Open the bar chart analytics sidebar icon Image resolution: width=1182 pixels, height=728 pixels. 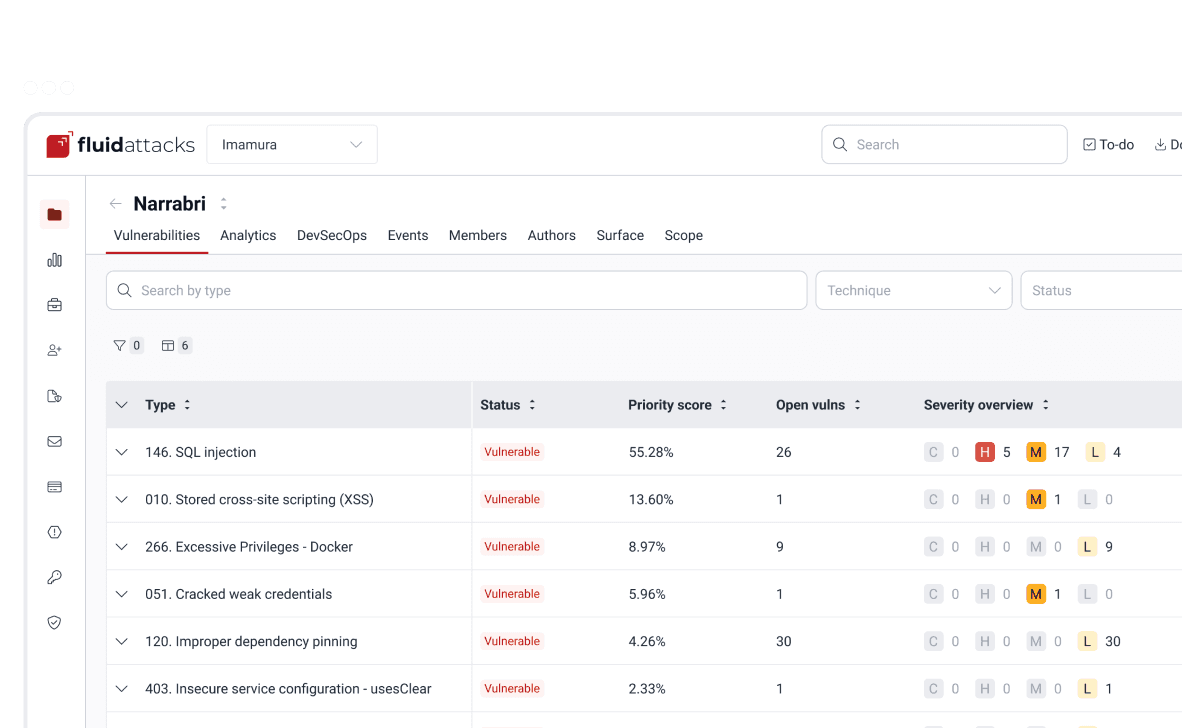click(x=54, y=260)
